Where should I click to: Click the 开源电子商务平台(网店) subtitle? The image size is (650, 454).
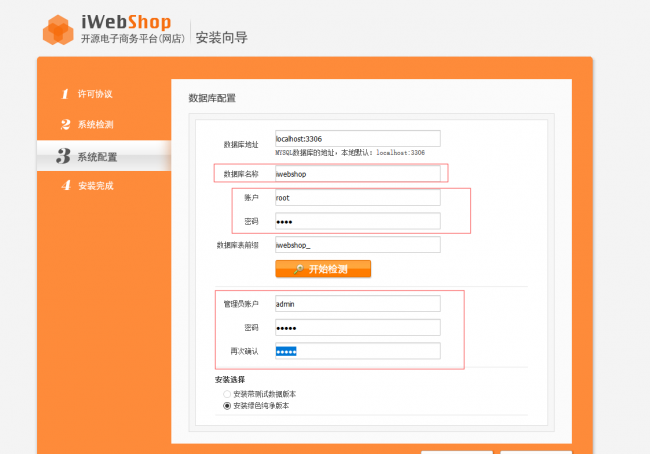tap(133, 39)
